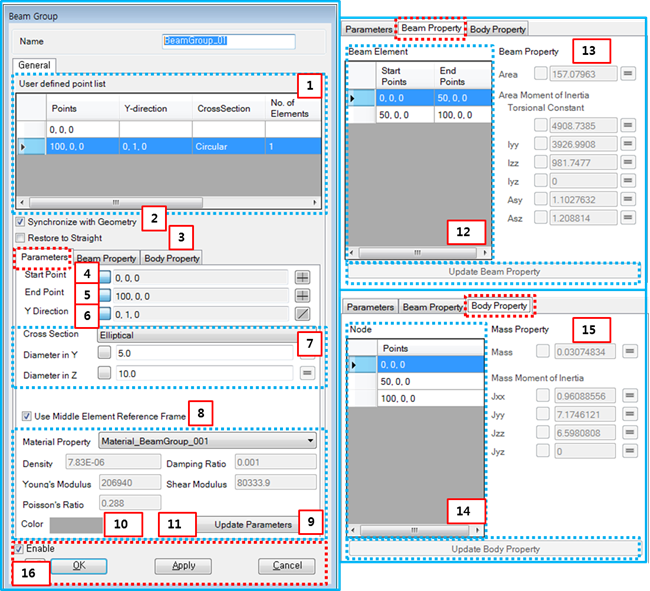The image size is (650, 591).
Task: Switch to Parameters tab in main dialog
Action: [x=44, y=257]
